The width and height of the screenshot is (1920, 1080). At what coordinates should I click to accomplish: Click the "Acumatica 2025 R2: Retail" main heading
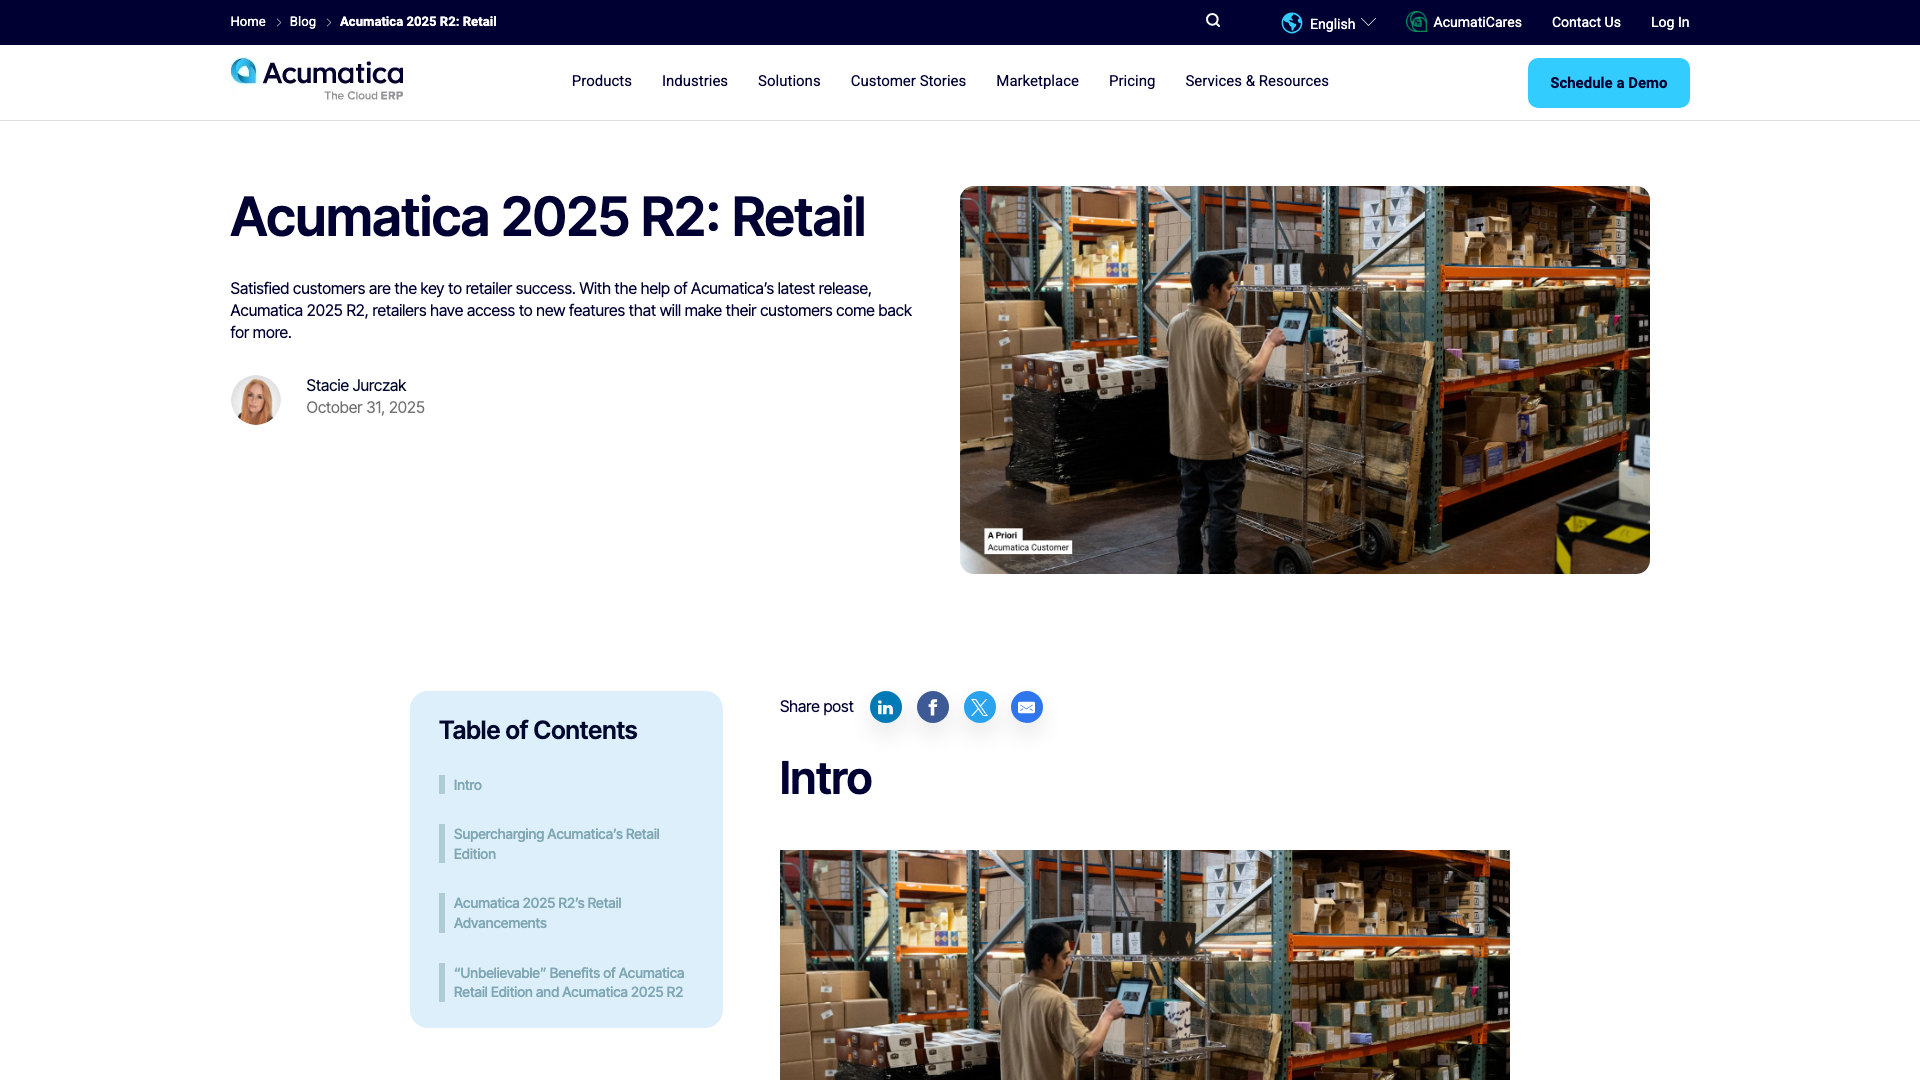548,217
